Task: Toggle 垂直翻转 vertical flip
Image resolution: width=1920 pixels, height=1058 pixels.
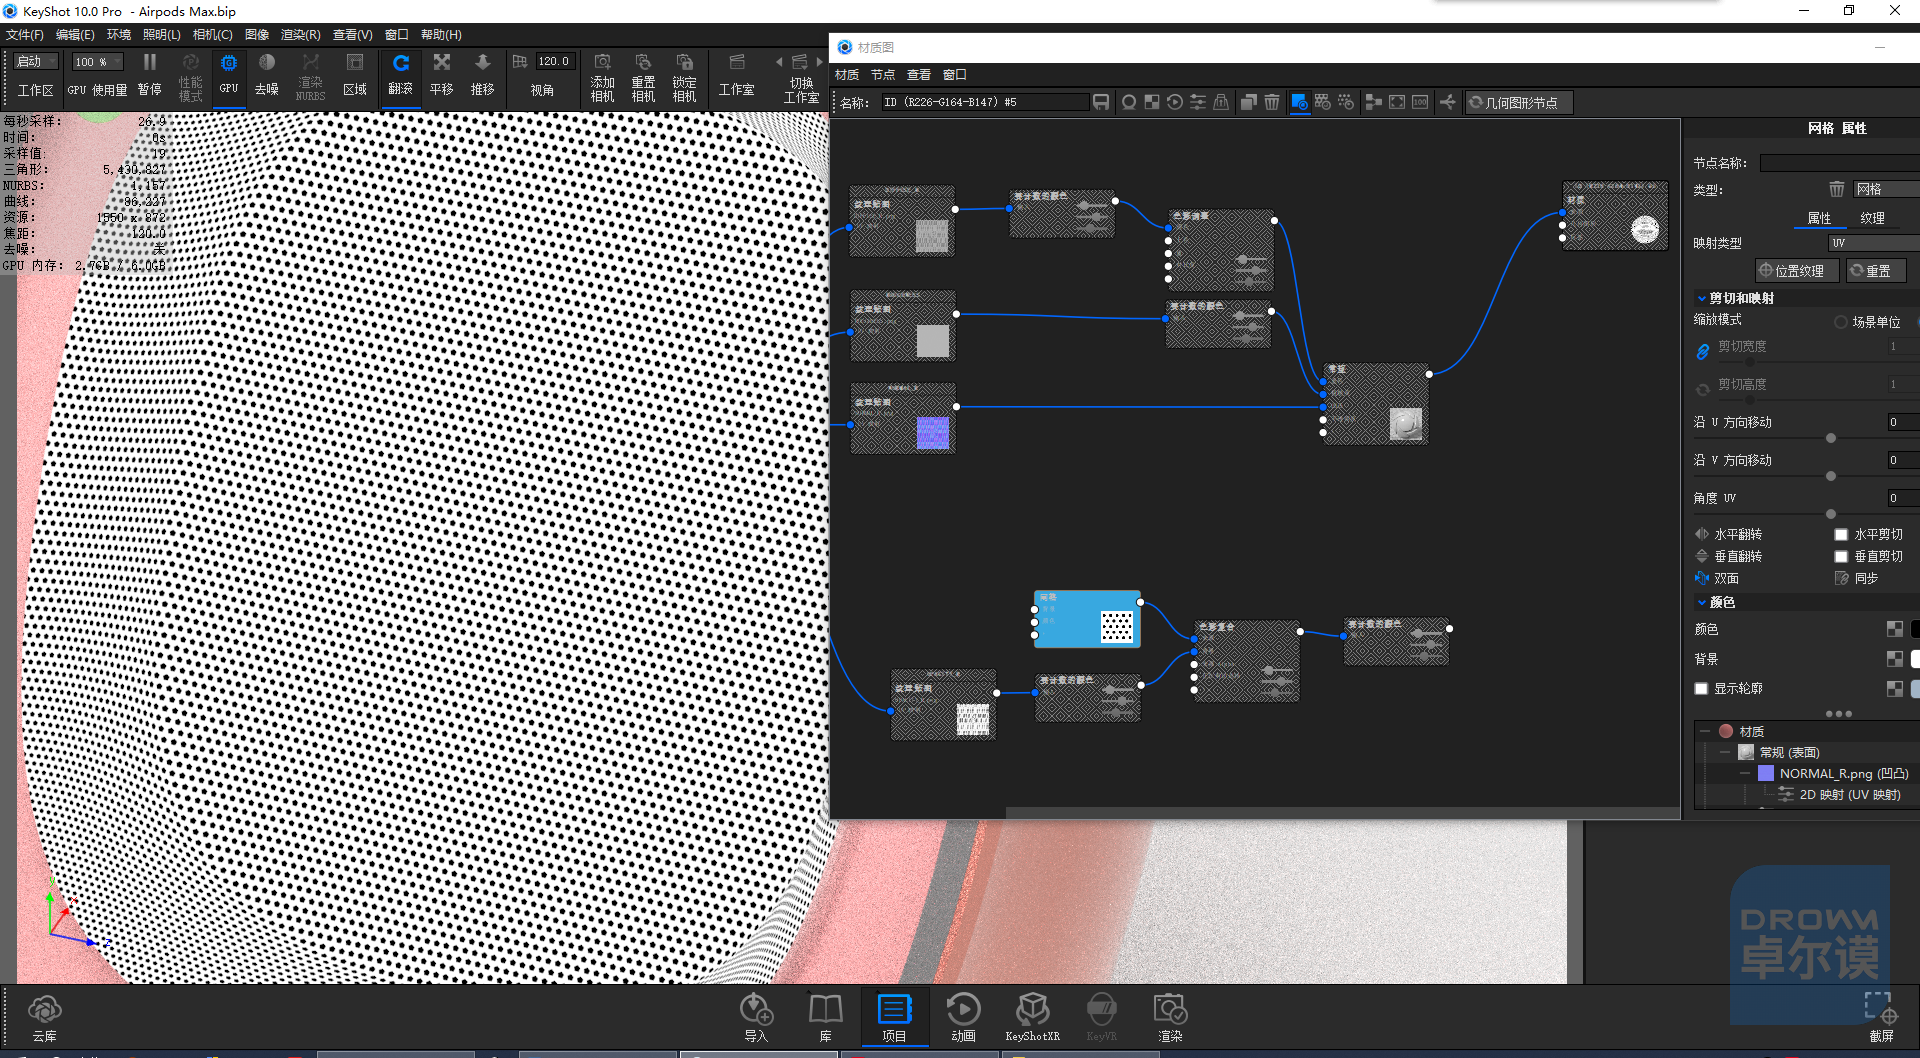Action: (x=1702, y=556)
